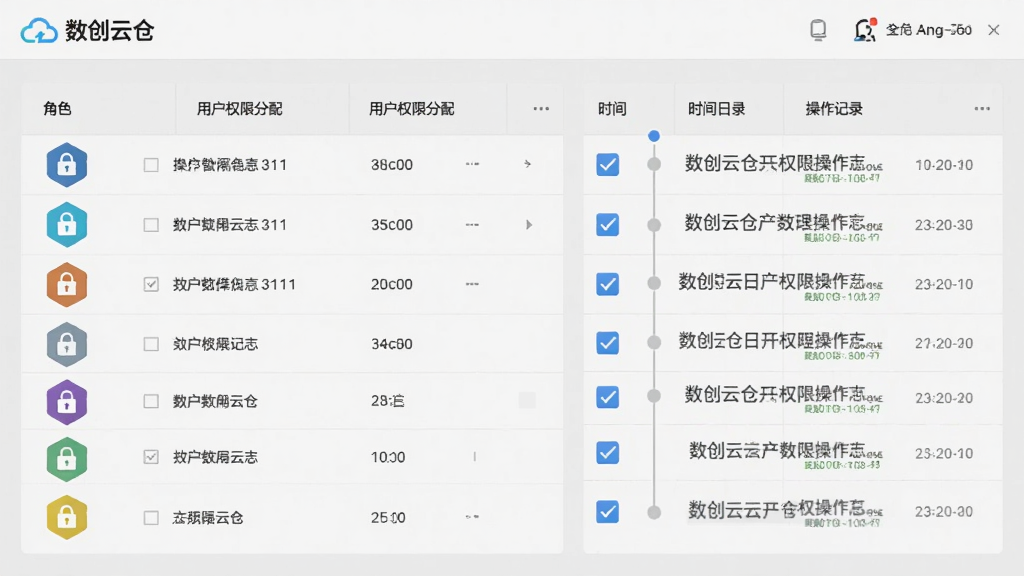Screen dimensions: 1024x576
Task: Select the cyan lock icon in the 35c00 row
Action: tap(67, 225)
